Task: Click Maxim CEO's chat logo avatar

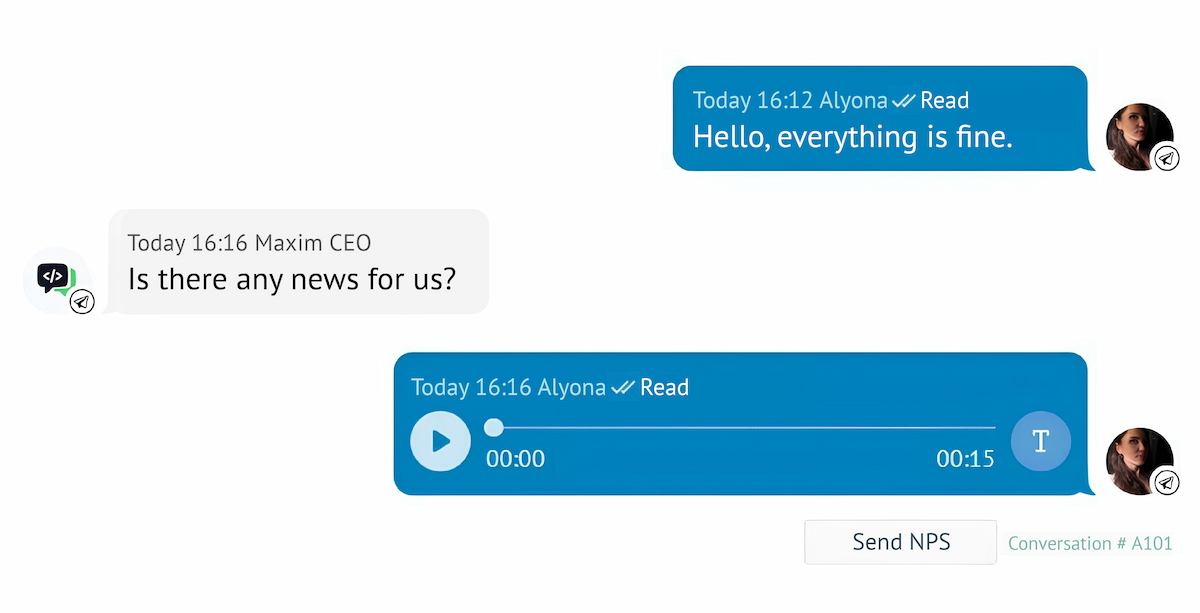Action: coord(54,277)
